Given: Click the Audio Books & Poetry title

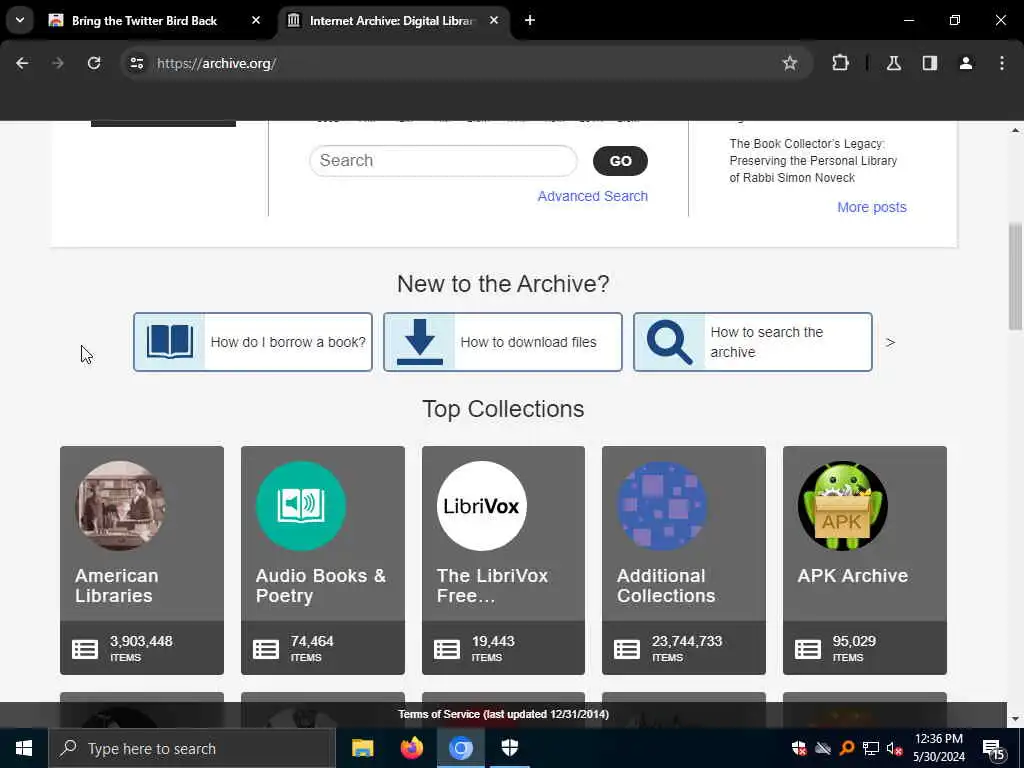Looking at the screenshot, I should coord(321,586).
